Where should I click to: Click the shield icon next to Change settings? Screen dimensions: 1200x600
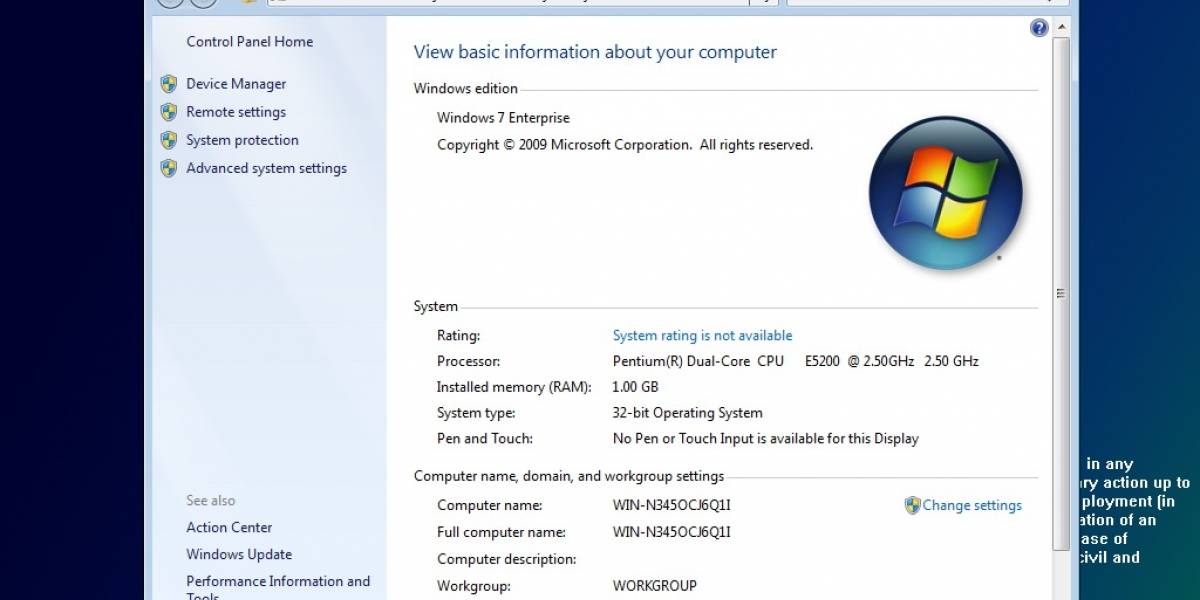point(912,505)
